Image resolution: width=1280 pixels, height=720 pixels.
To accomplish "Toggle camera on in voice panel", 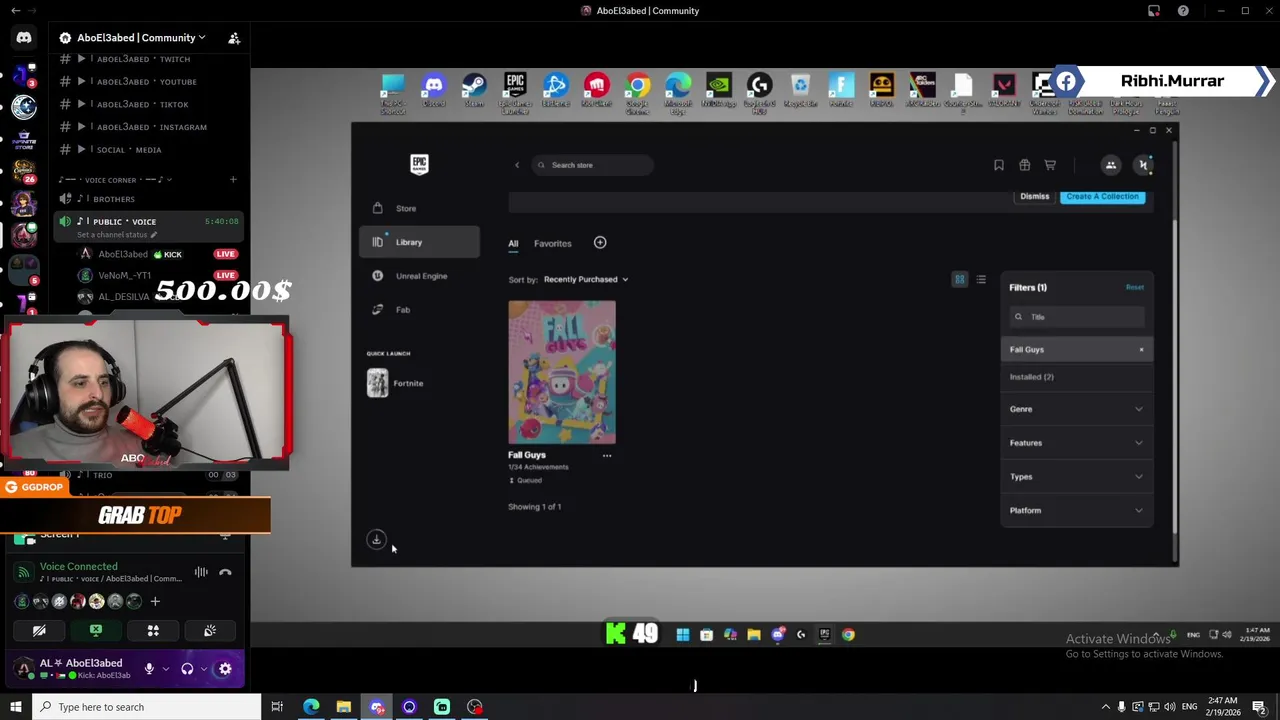I will coord(39,631).
